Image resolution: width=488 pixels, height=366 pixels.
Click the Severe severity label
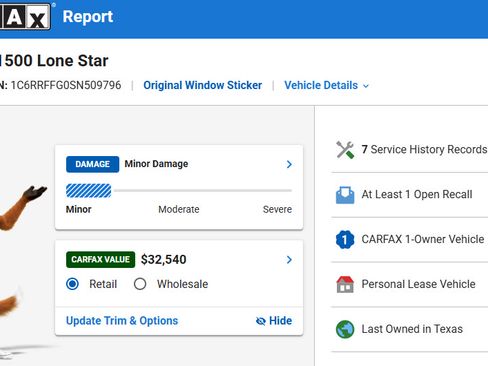[277, 209]
